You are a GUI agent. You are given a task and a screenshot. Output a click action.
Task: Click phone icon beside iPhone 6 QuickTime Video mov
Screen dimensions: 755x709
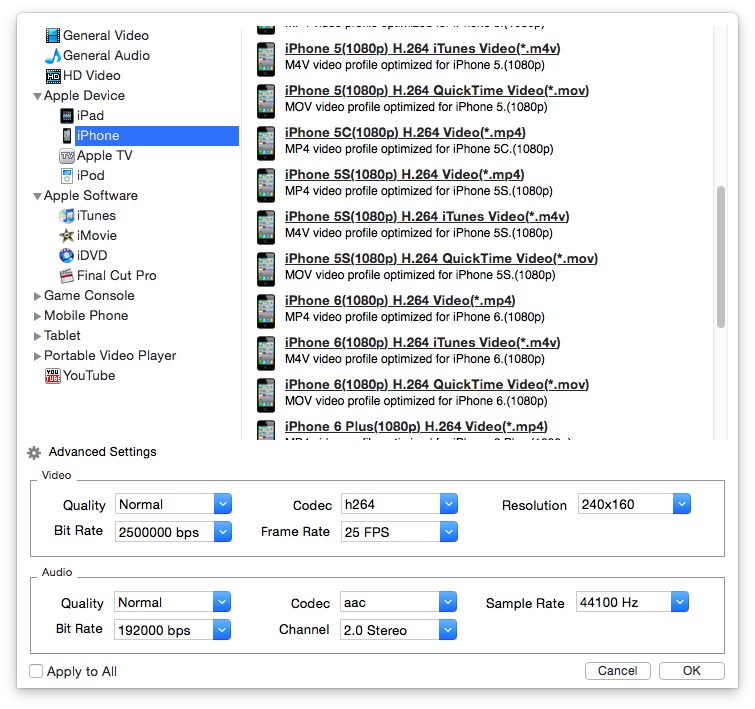[x=266, y=395]
